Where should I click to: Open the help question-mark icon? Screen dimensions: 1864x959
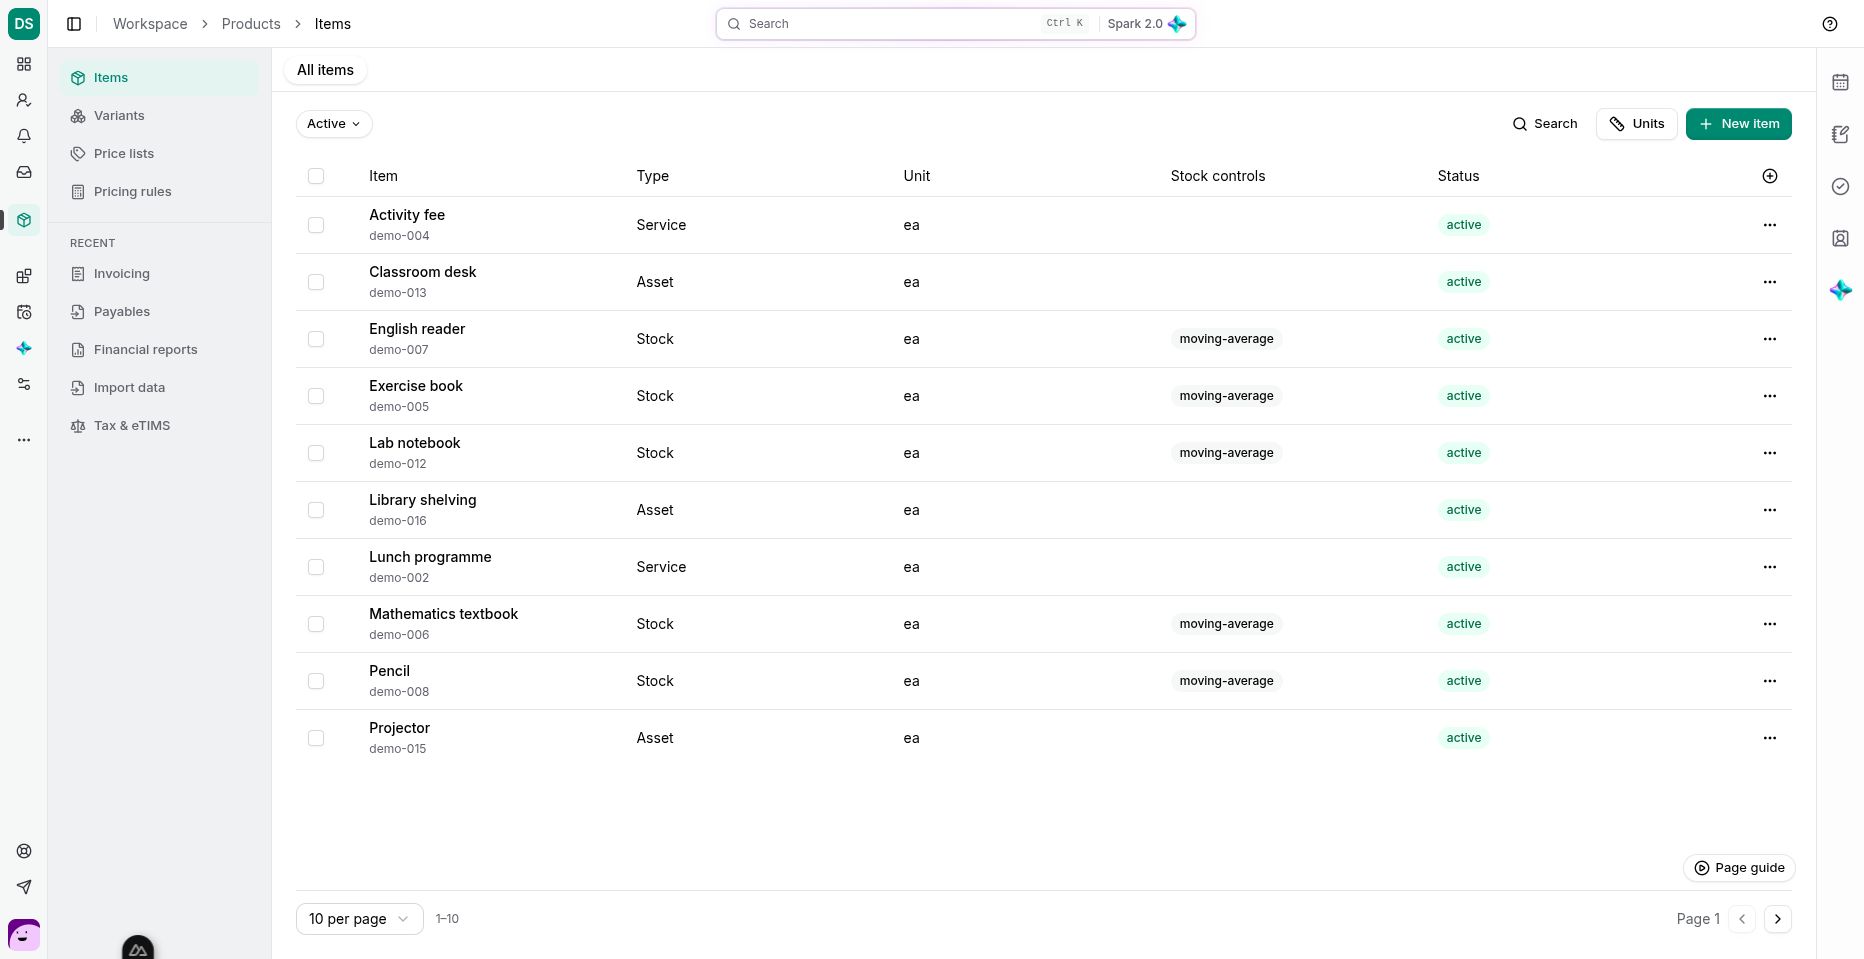[x=1830, y=24]
